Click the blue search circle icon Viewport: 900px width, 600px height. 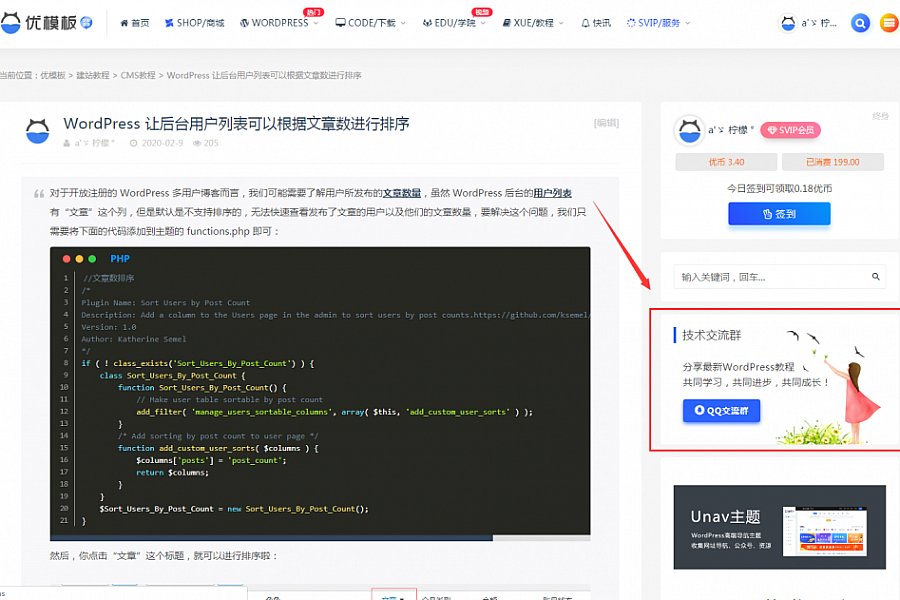[x=860, y=23]
